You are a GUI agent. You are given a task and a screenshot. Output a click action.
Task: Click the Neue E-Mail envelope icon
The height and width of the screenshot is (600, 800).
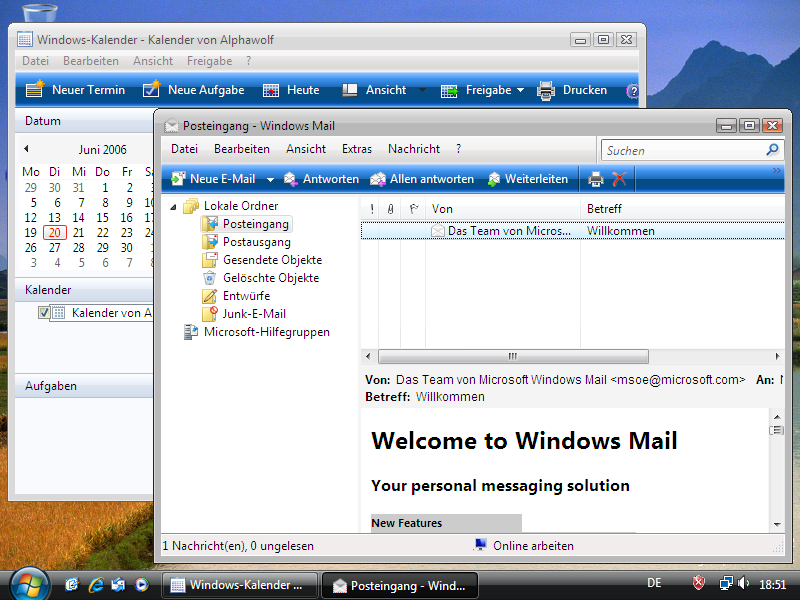(178, 179)
